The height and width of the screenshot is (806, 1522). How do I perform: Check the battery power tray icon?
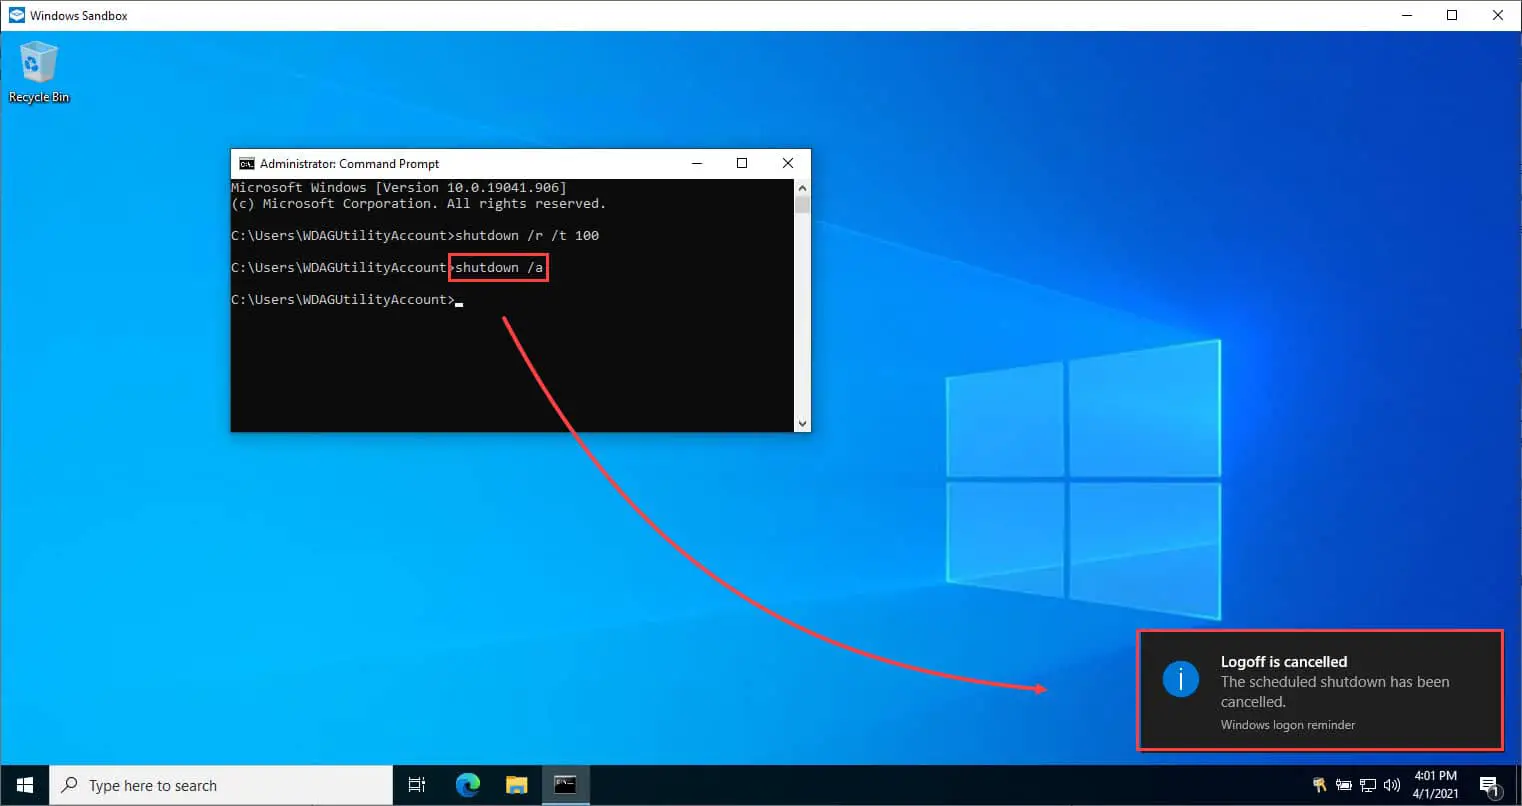[x=1344, y=785]
